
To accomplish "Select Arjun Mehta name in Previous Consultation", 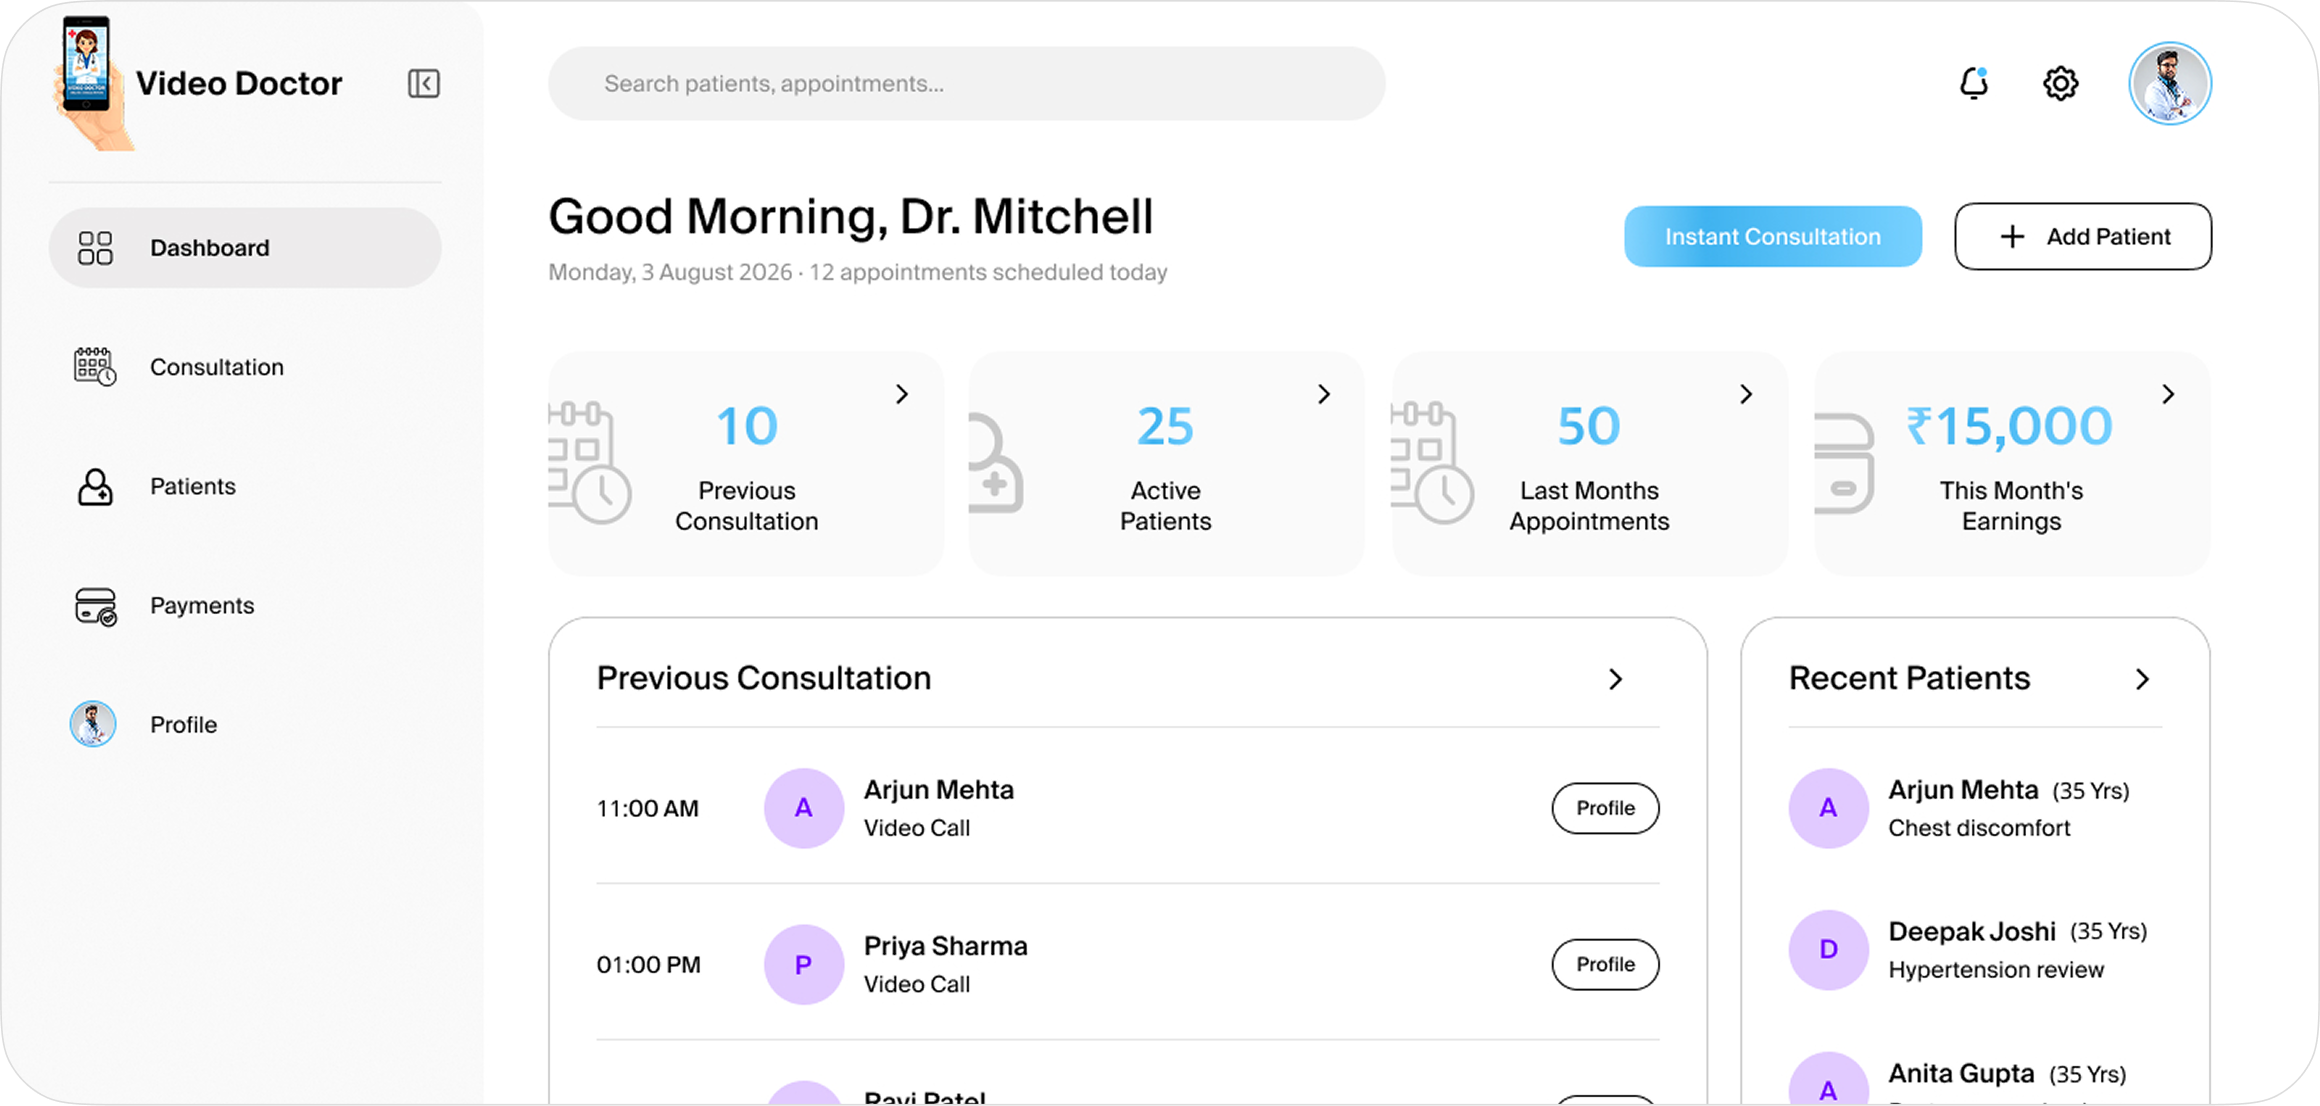I will click(x=939, y=790).
